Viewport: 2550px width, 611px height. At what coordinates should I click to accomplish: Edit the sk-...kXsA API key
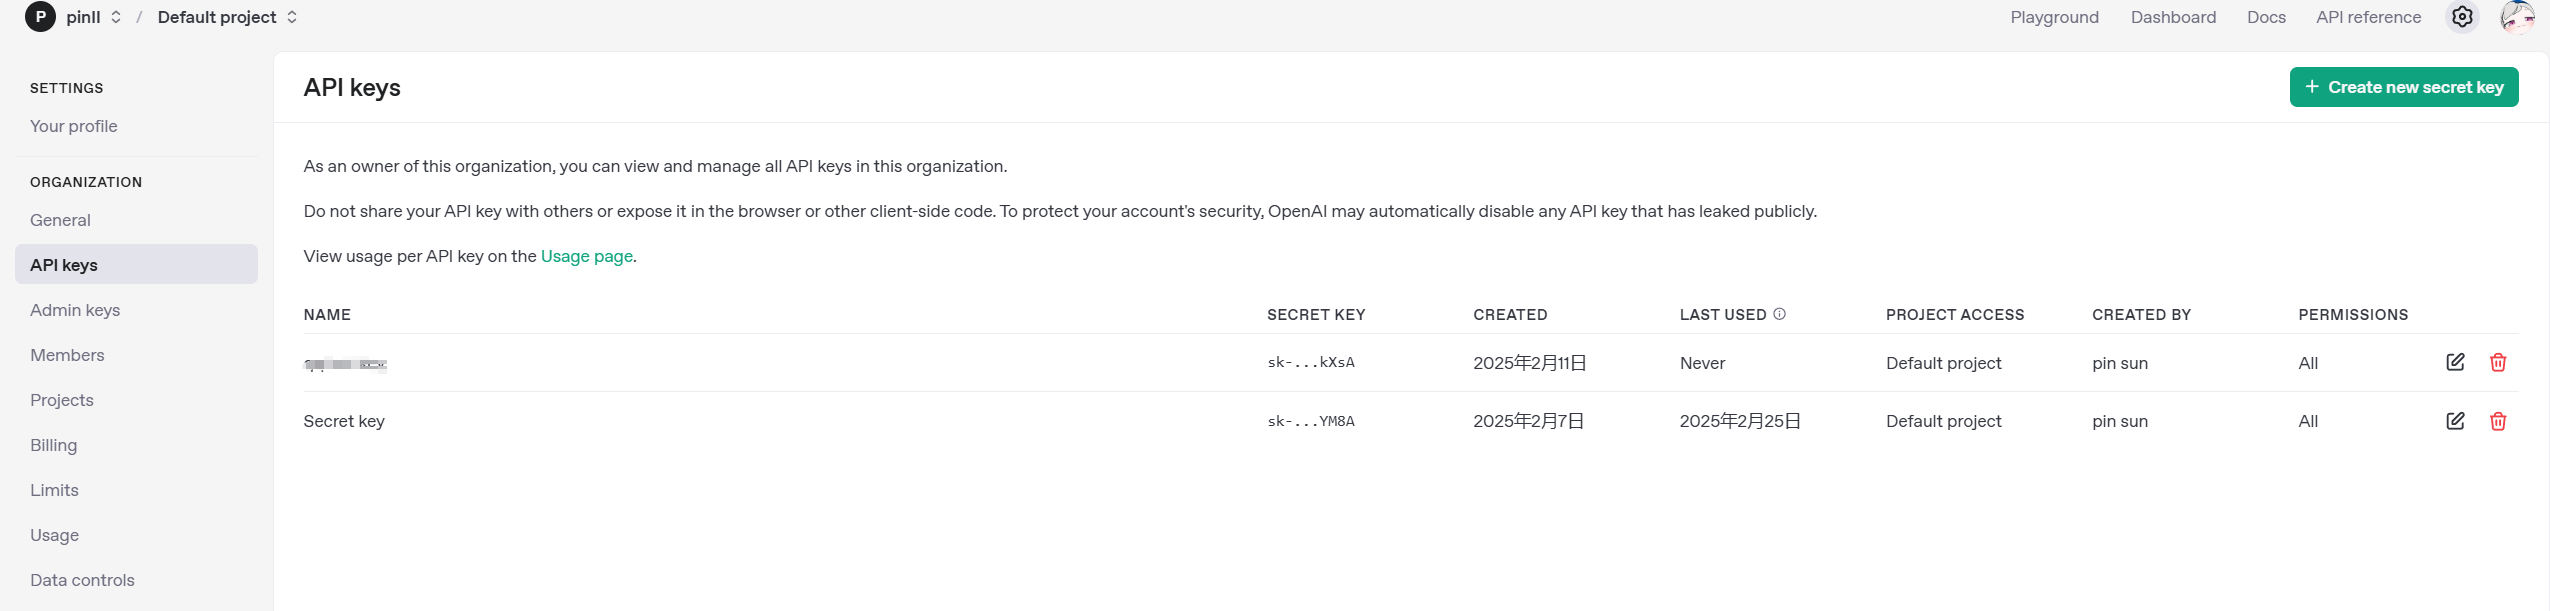click(2454, 362)
